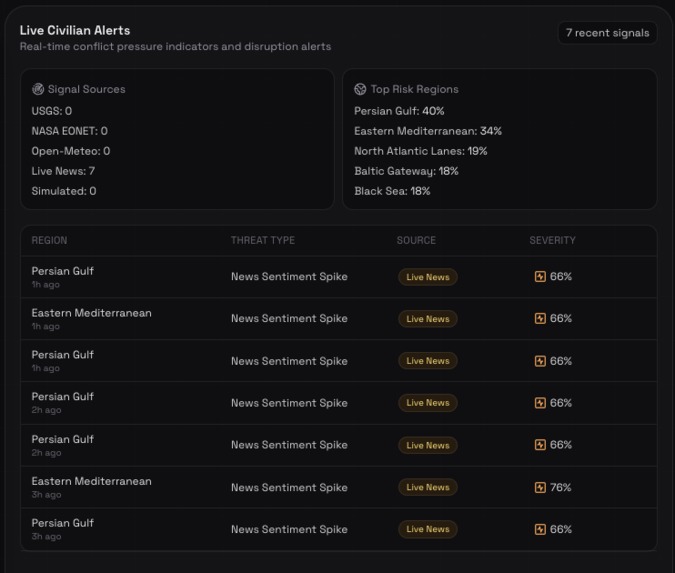Click Live News badge in Eastern Mediterranean 3h row
The height and width of the screenshot is (573, 675).
coord(427,487)
